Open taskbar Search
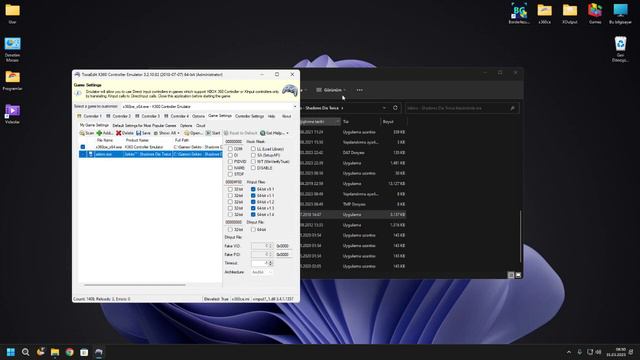 [x=25, y=352]
